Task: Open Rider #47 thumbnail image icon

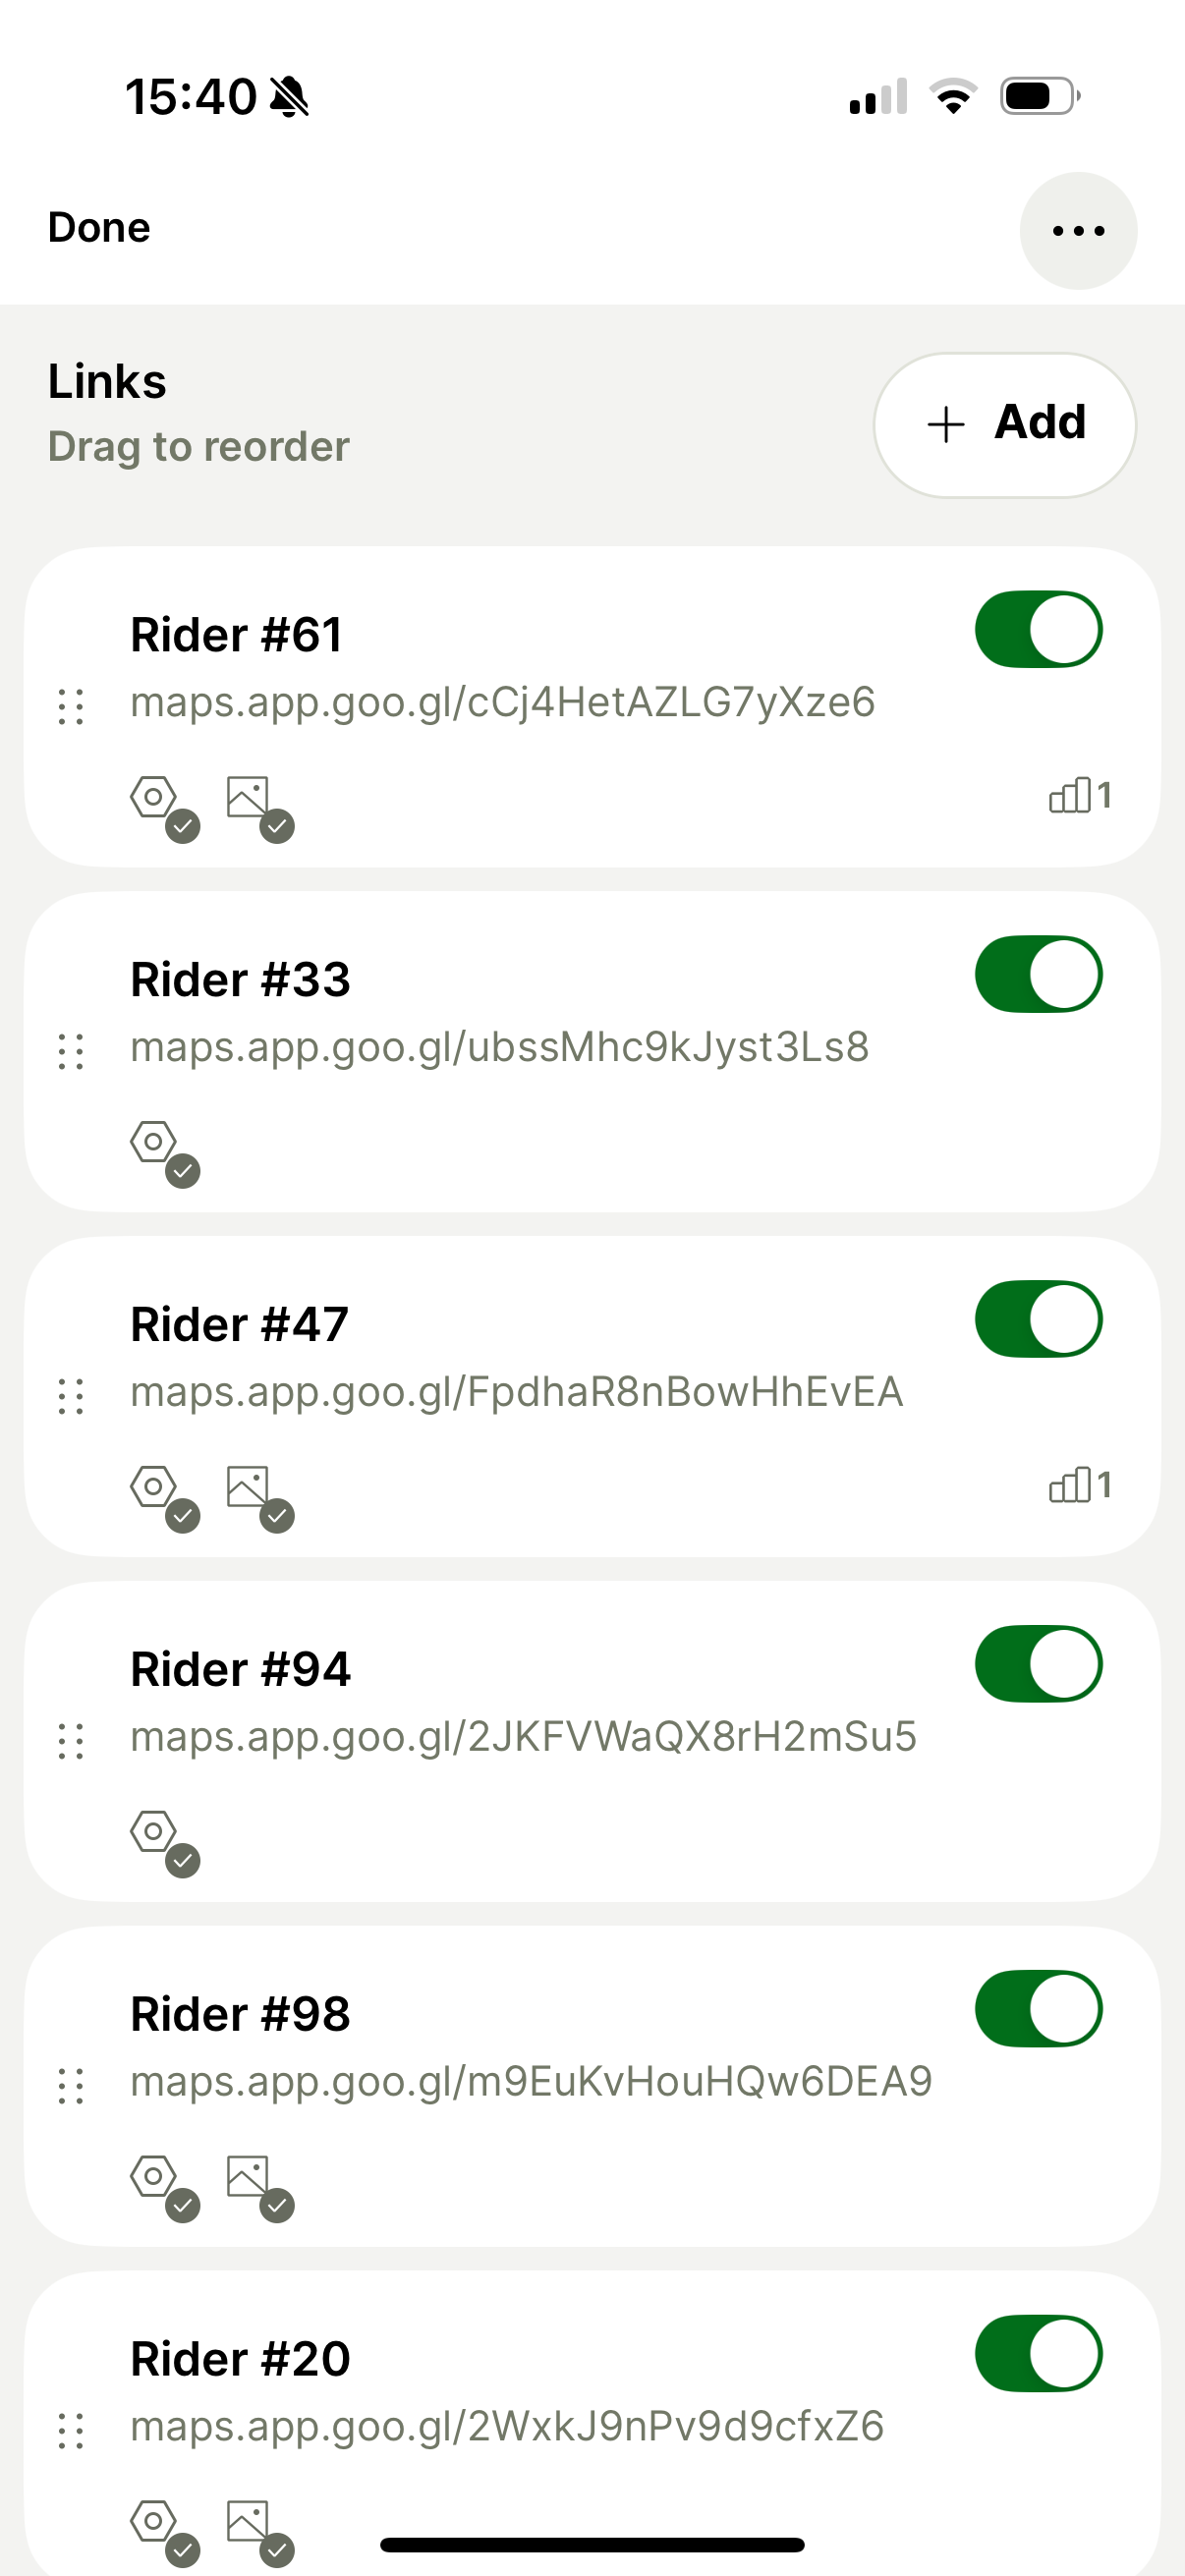Action: point(248,1487)
